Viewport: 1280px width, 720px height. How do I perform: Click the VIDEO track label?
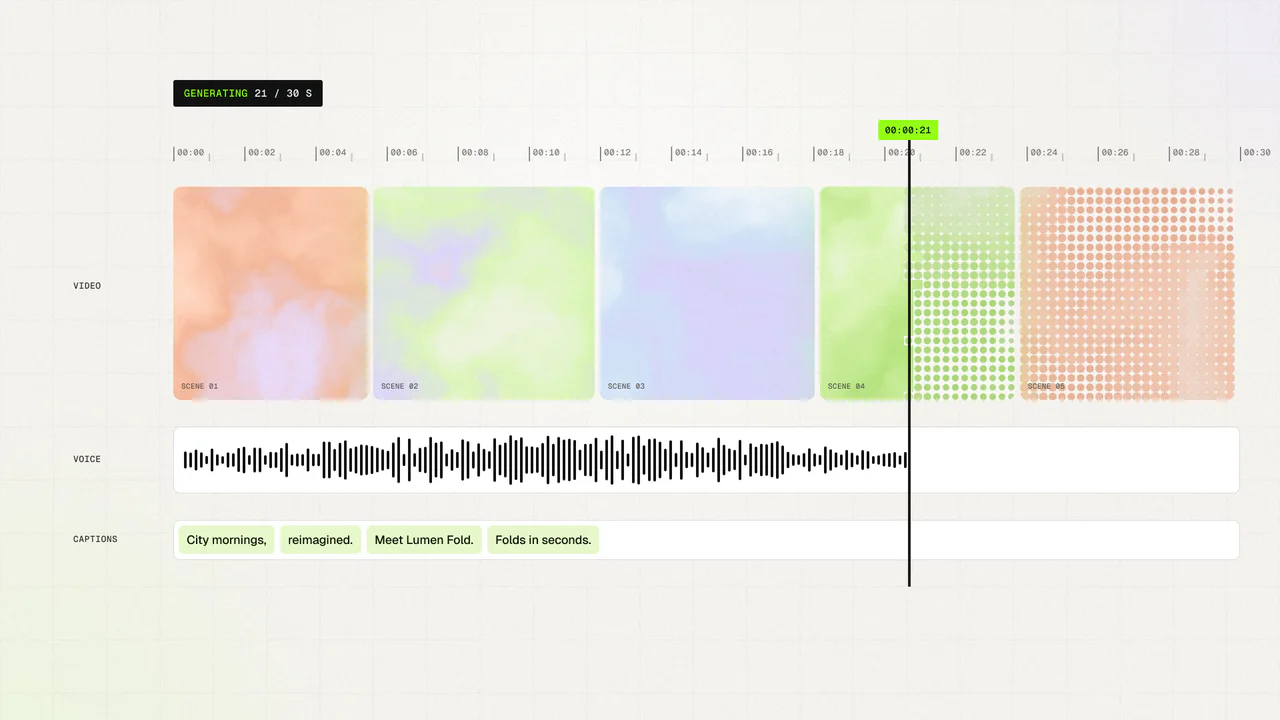click(x=87, y=286)
